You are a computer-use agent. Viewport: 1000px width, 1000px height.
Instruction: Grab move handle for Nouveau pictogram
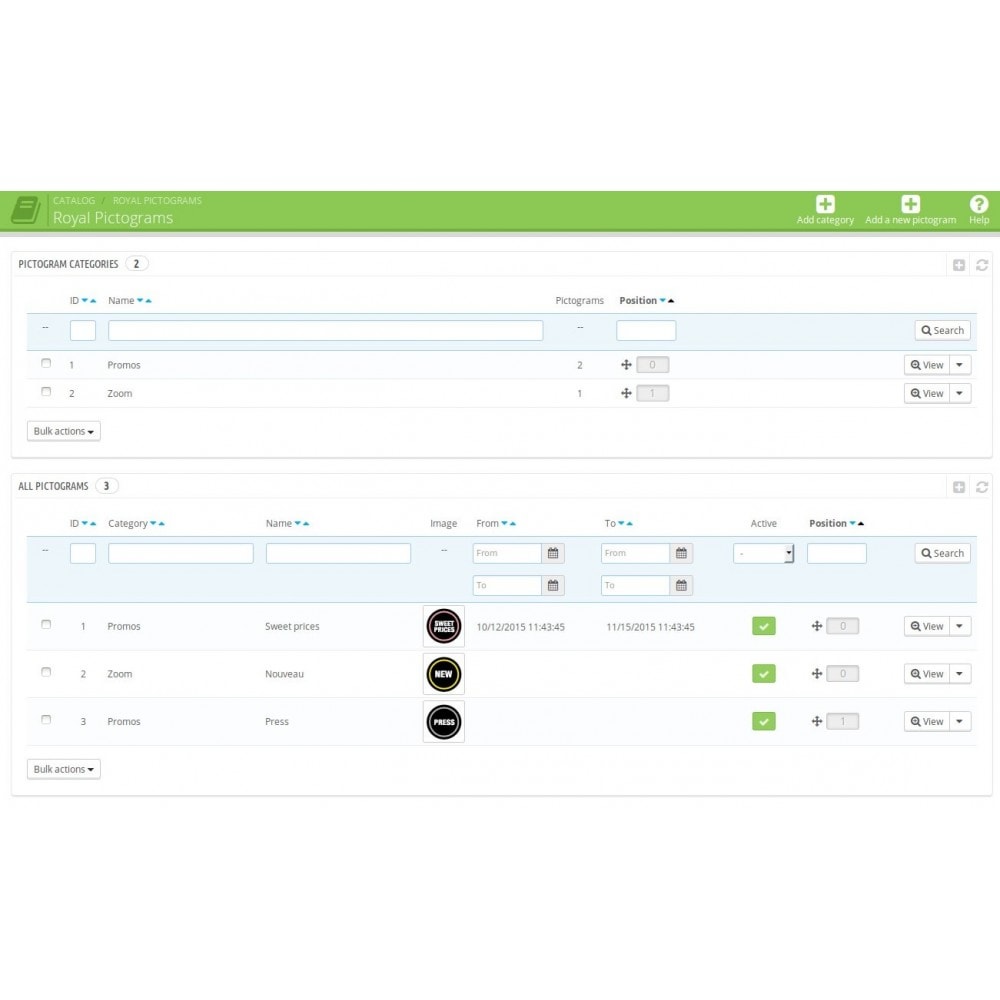(816, 673)
